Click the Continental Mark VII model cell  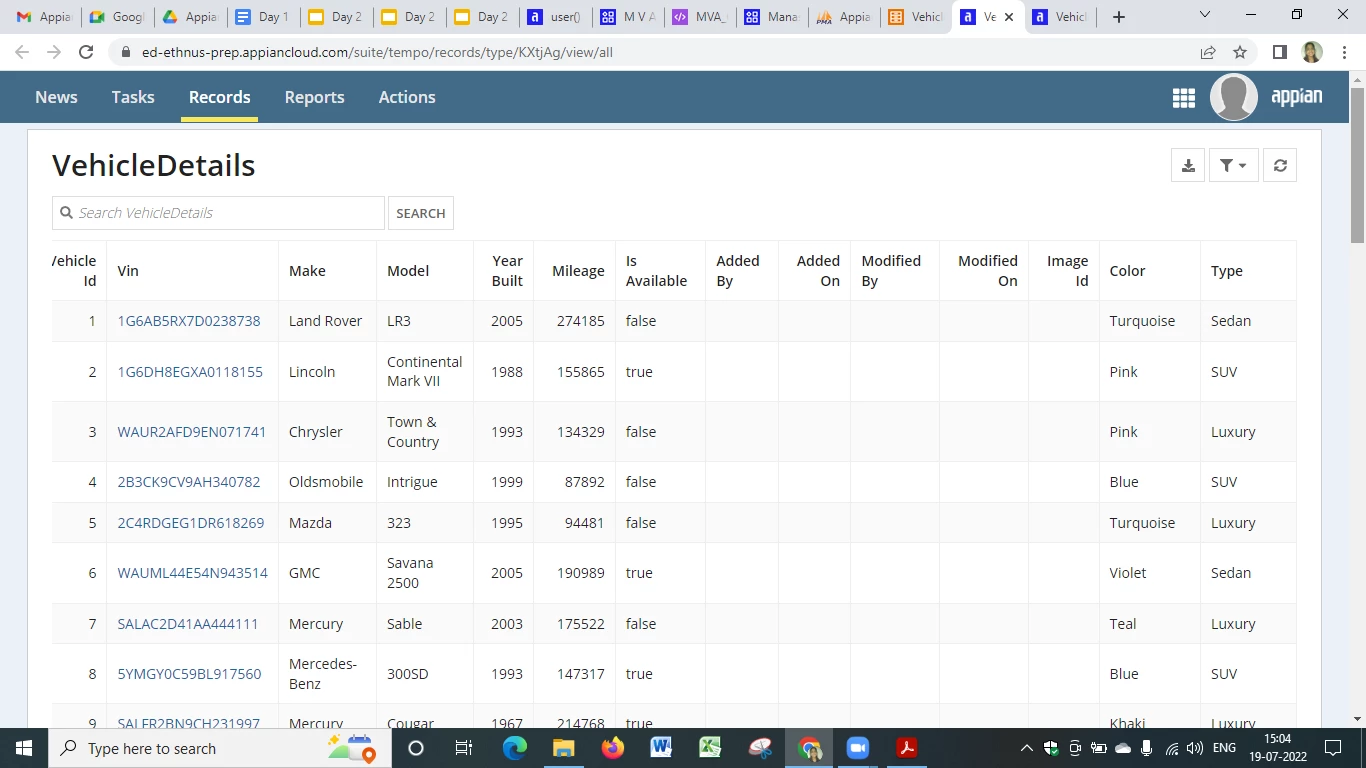pos(424,372)
